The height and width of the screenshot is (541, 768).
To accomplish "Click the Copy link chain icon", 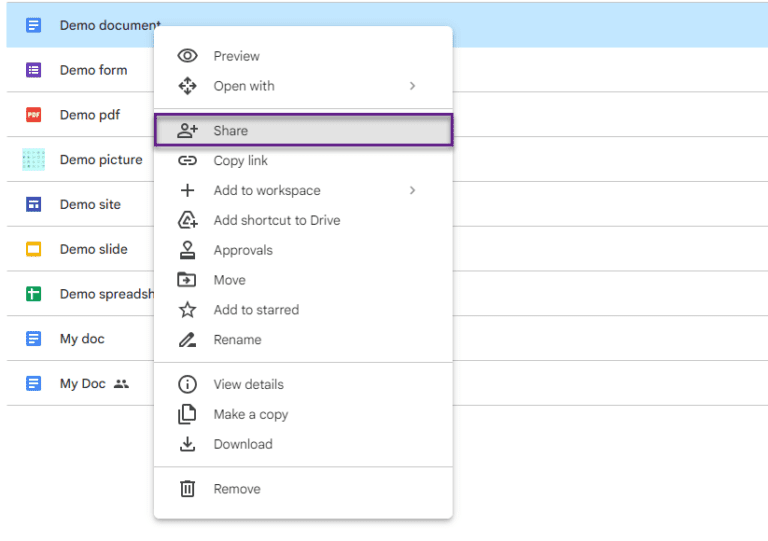I will pos(187,161).
